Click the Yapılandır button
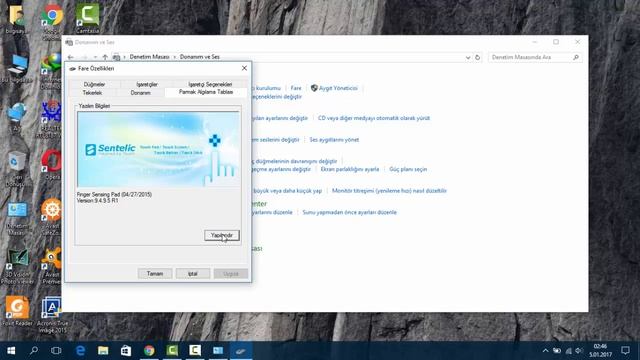The width and height of the screenshot is (640, 360). pos(222,235)
